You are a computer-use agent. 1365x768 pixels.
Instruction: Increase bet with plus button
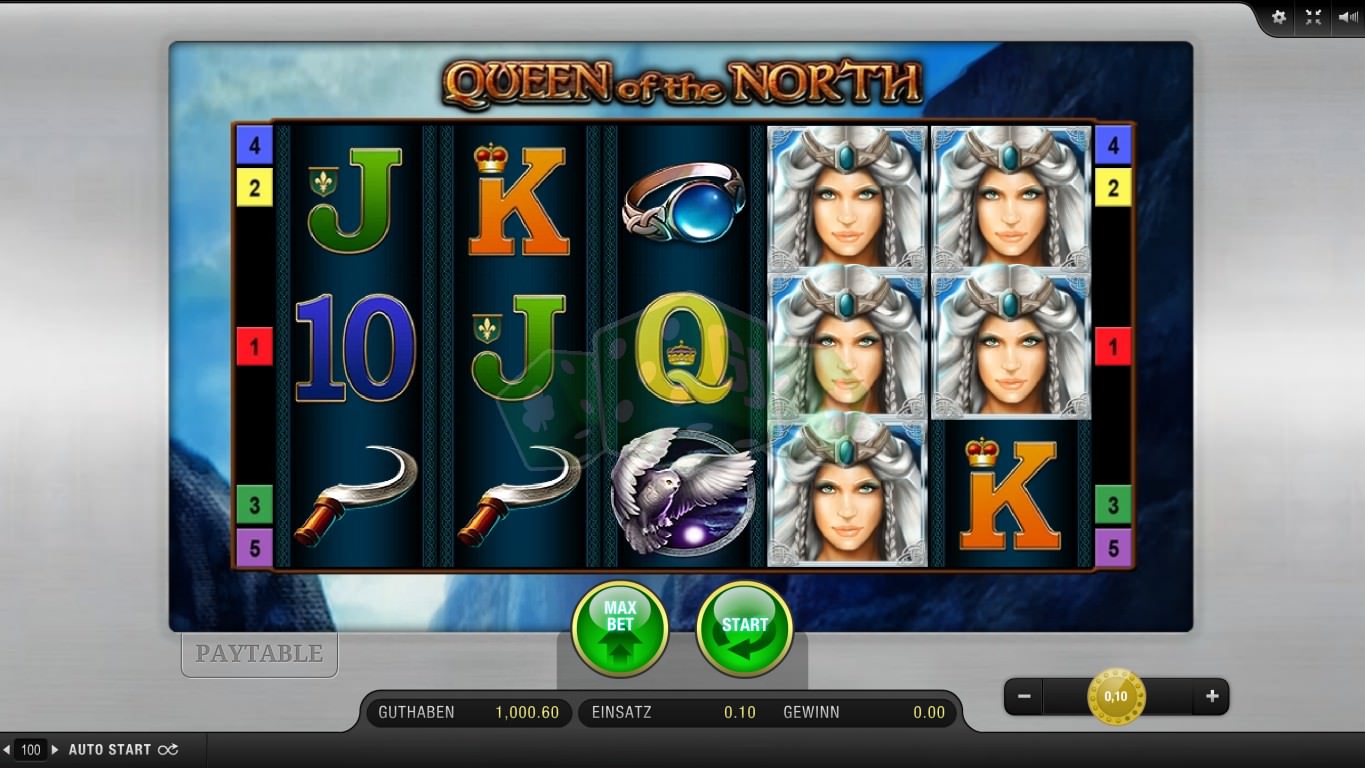click(x=1212, y=696)
